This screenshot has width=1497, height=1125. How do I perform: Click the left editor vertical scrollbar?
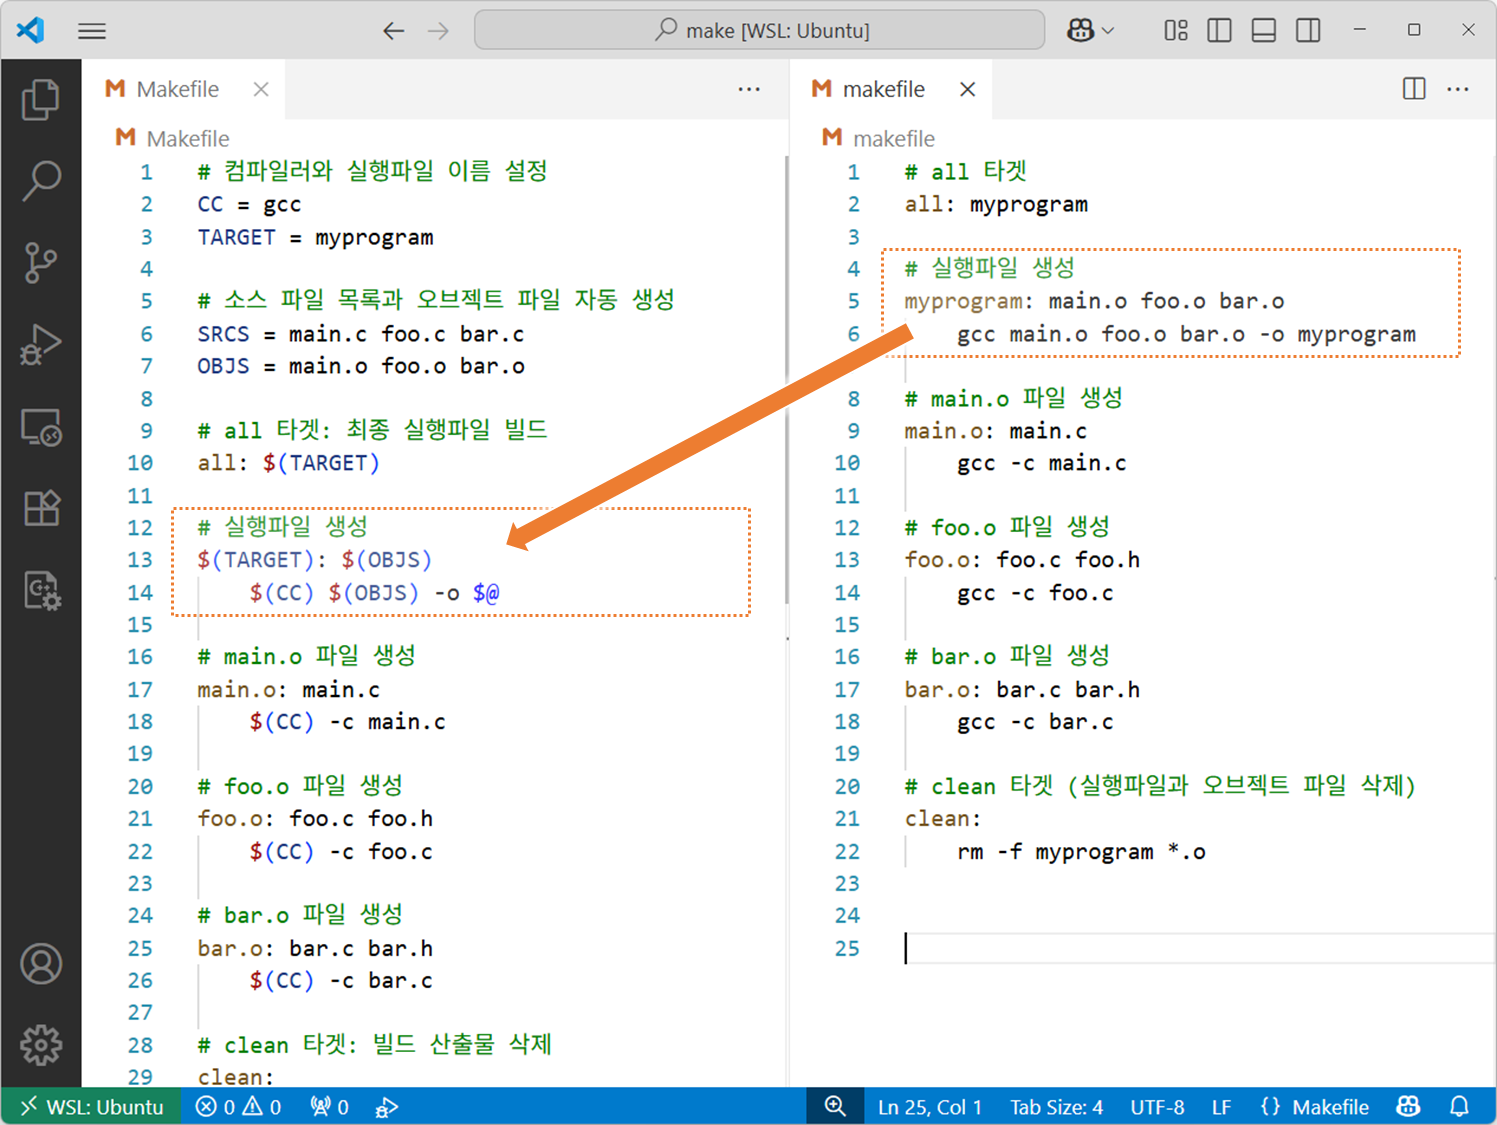[x=787, y=380]
